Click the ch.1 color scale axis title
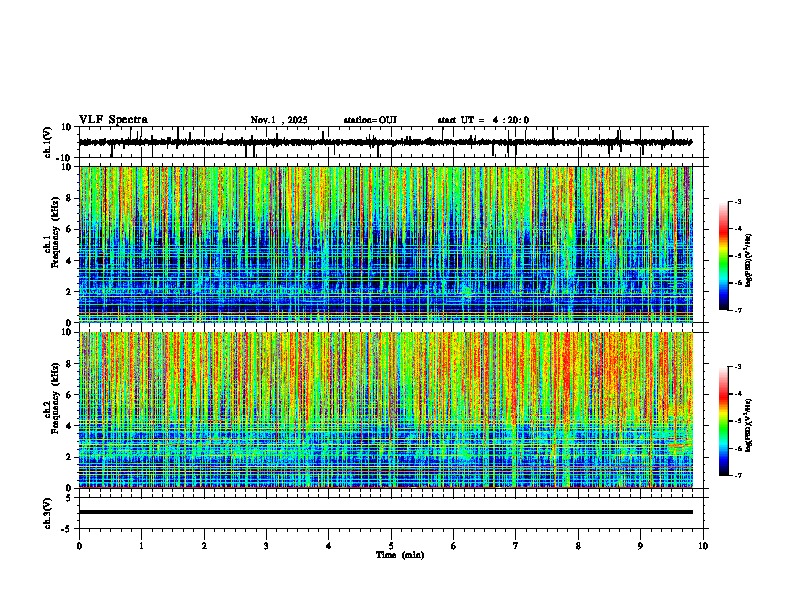Viewport: 792px width, 612px height. 749,260
